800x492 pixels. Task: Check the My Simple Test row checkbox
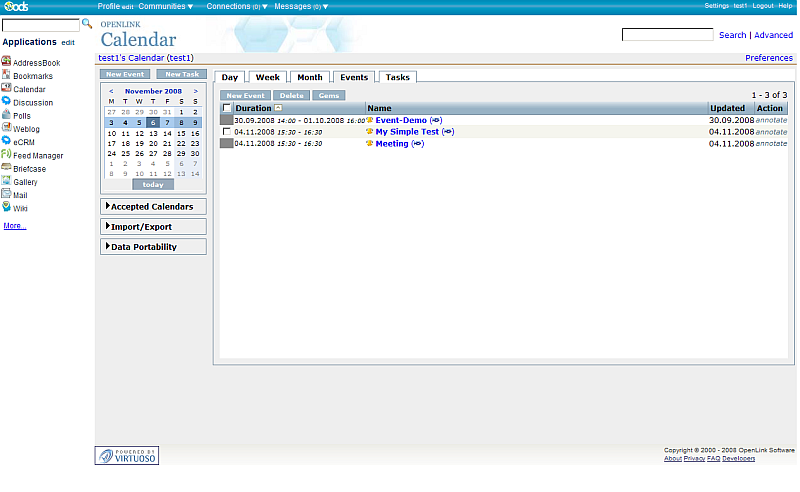227,132
